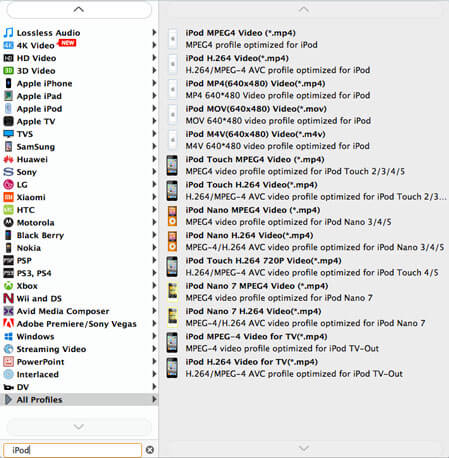Click the Apple TV black icon
This screenshot has height=458, width=449.
[x=8, y=121]
